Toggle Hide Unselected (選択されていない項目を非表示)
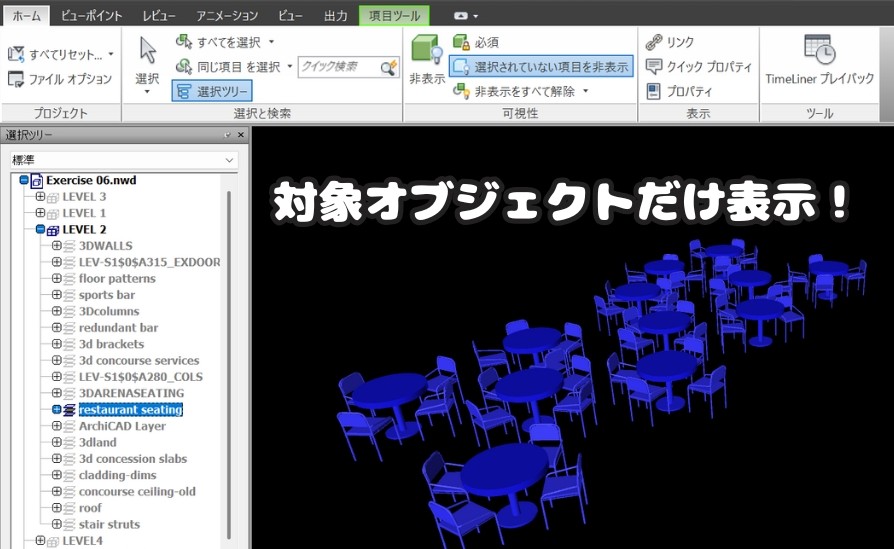 (541, 67)
